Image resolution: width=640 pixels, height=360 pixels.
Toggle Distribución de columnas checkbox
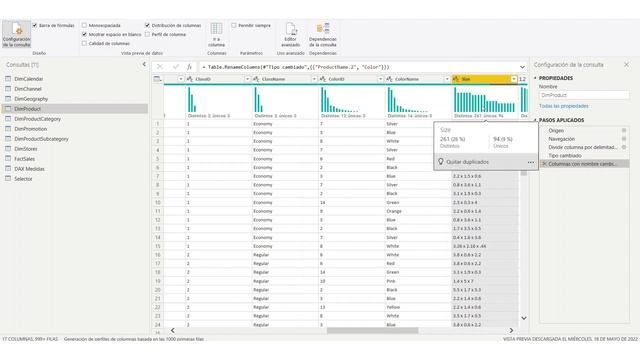click(147, 25)
